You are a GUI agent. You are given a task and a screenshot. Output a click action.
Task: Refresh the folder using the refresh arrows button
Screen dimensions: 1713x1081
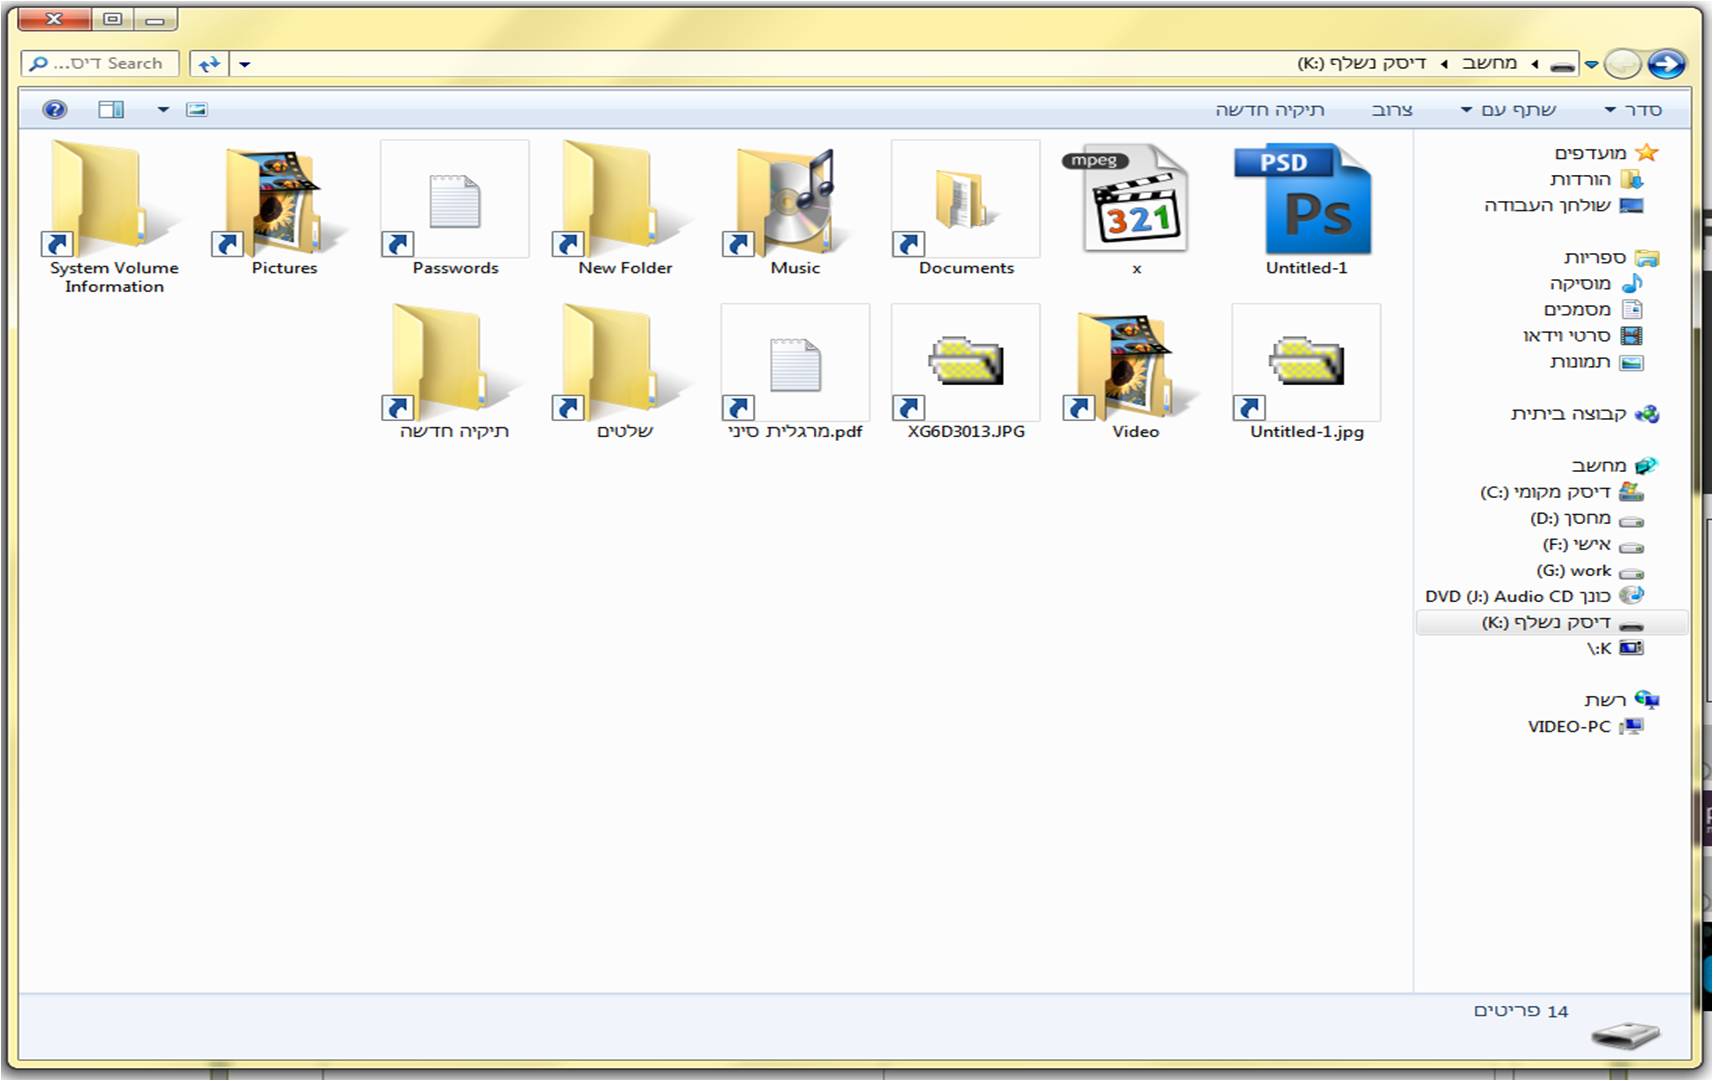(x=209, y=64)
